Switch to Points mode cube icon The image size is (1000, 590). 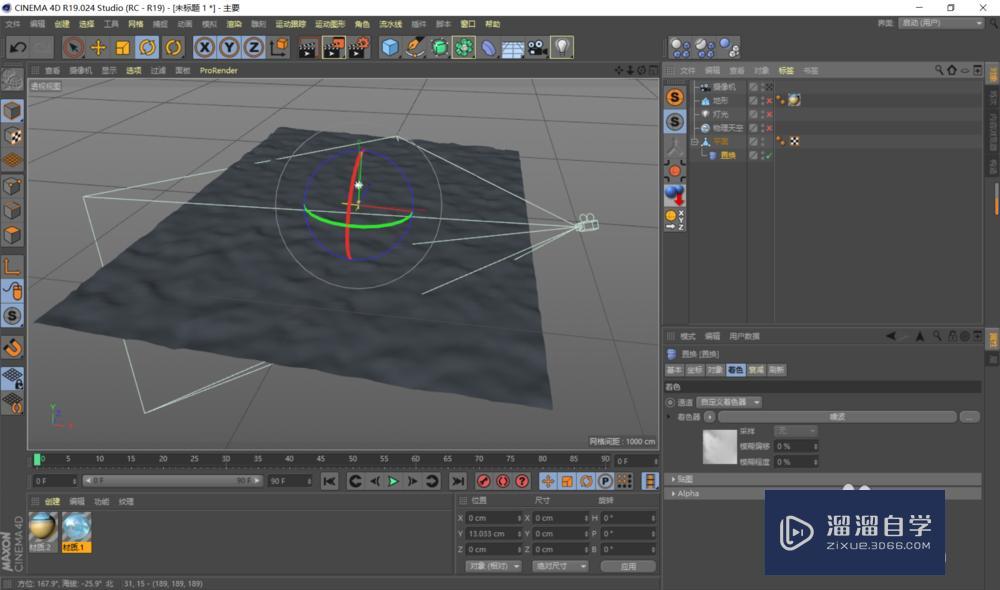click(12, 186)
